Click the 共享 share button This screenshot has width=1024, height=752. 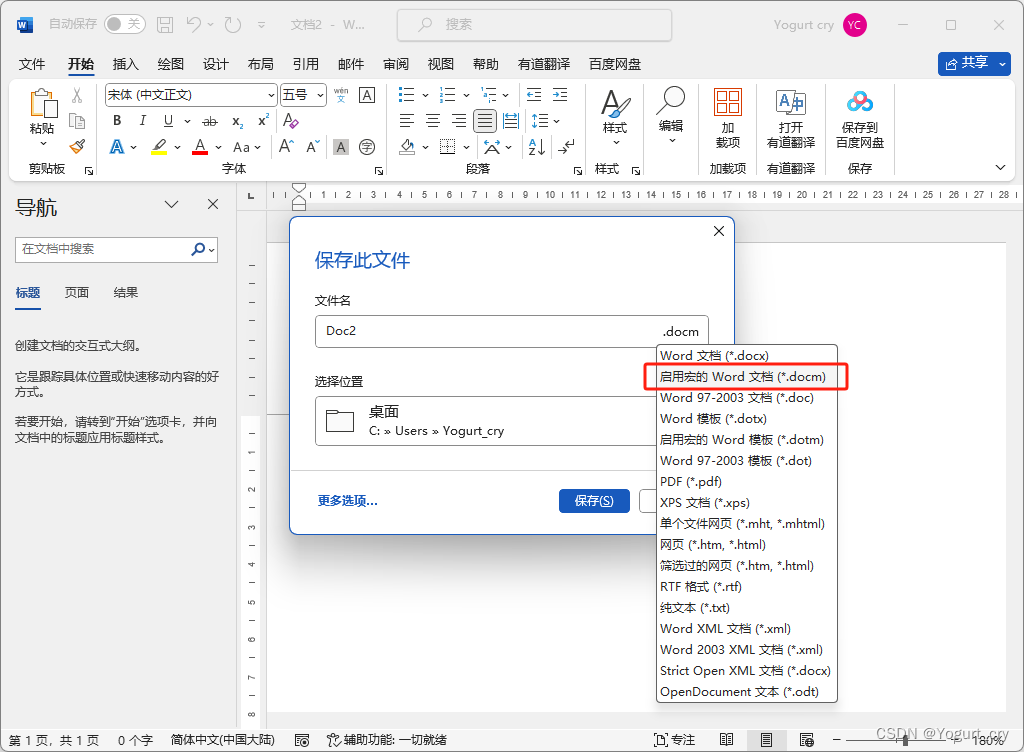pos(974,63)
